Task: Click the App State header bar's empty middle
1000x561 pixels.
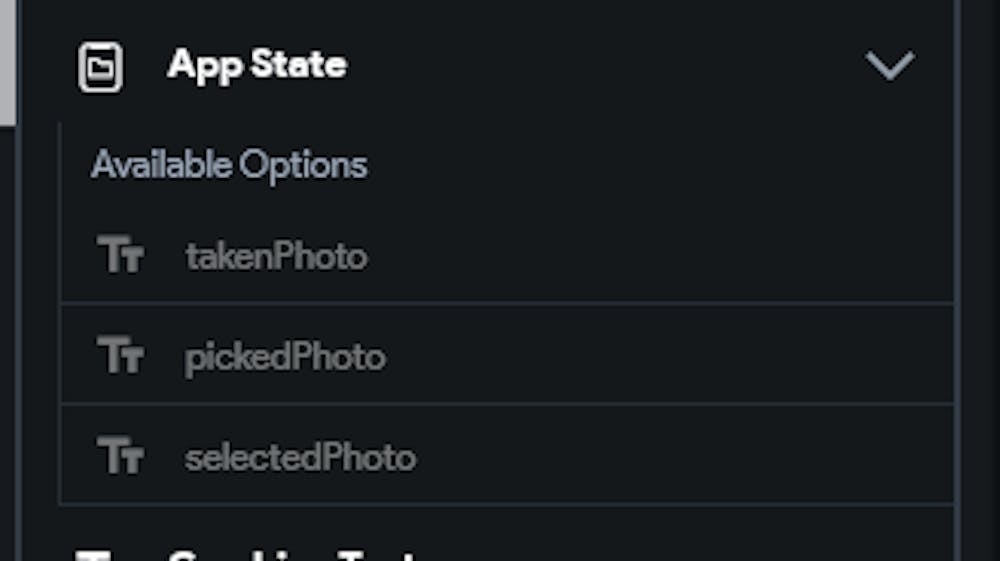Action: pyautogui.click(x=600, y=66)
